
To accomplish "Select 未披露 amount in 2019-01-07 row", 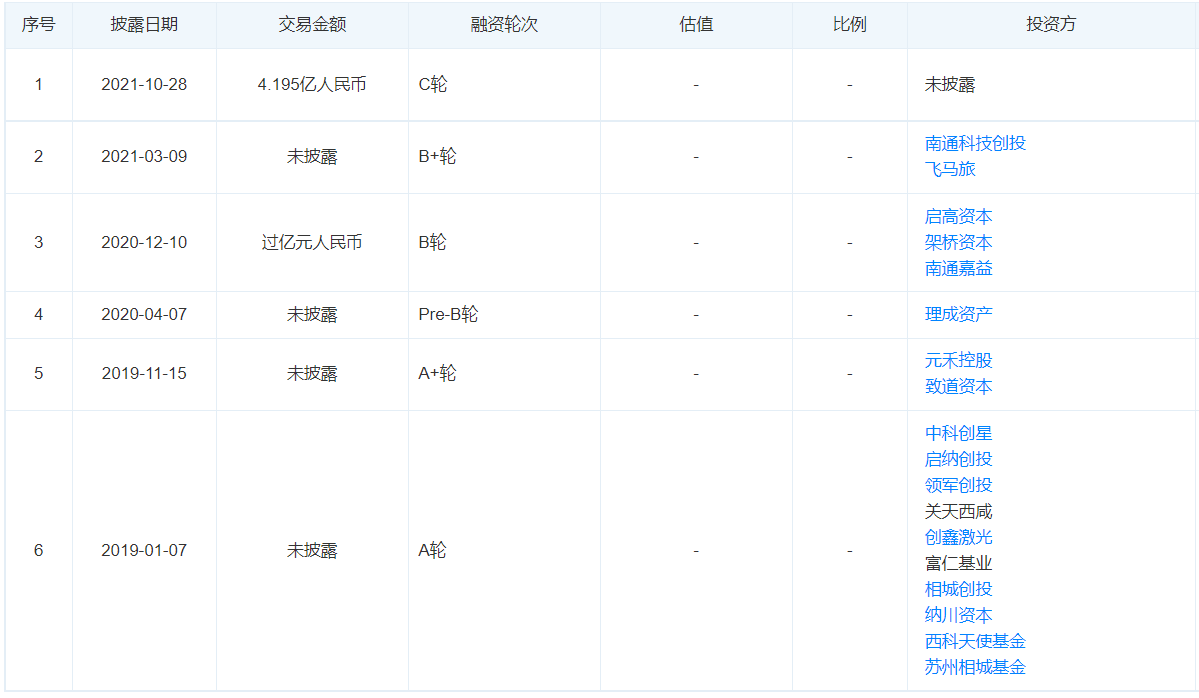I will (312, 550).
